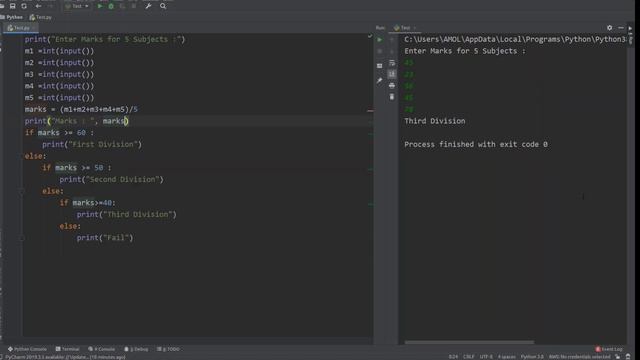Open Run panel gear settings
The height and width of the screenshot is (360, 640).
pyautogui.click(x=609, y=28)
